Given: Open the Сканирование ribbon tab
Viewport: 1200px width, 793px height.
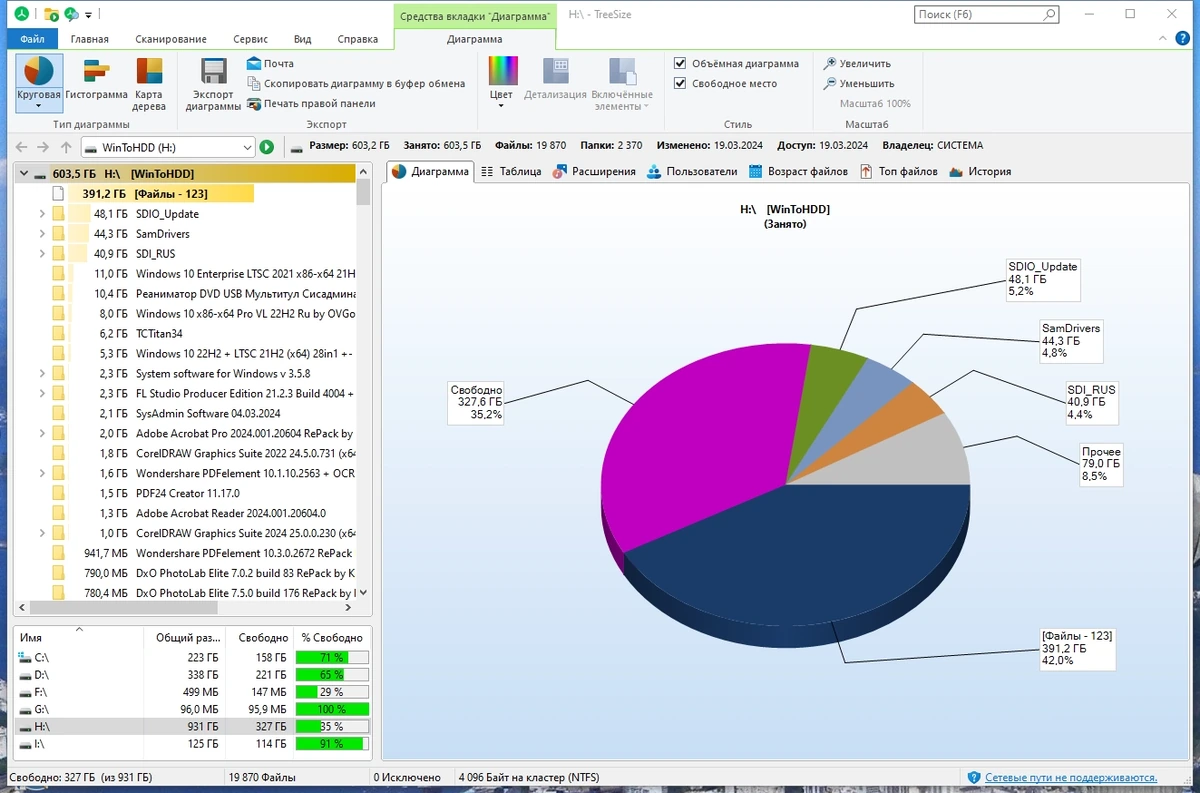Looking at the screenshot, I should point(169,39).
